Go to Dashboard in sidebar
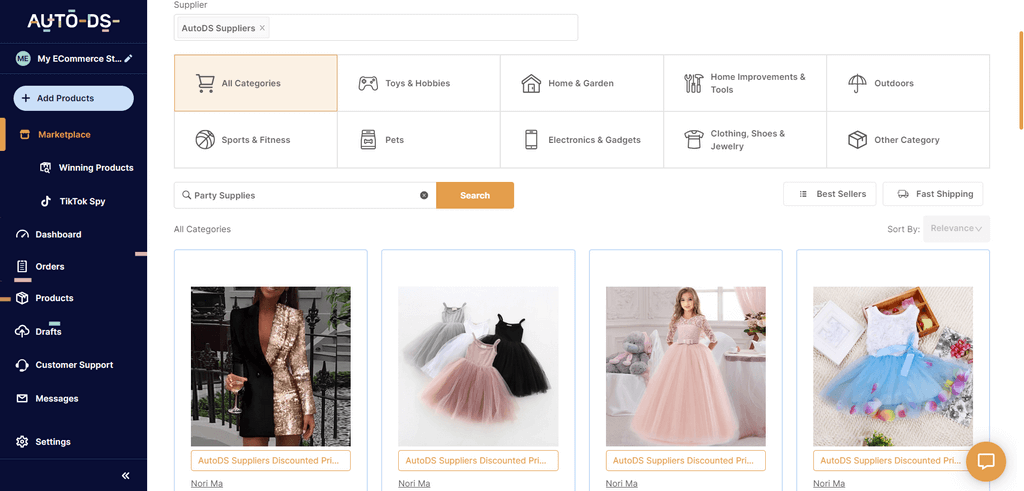The image size is (1024, 491). click(58, 234)
